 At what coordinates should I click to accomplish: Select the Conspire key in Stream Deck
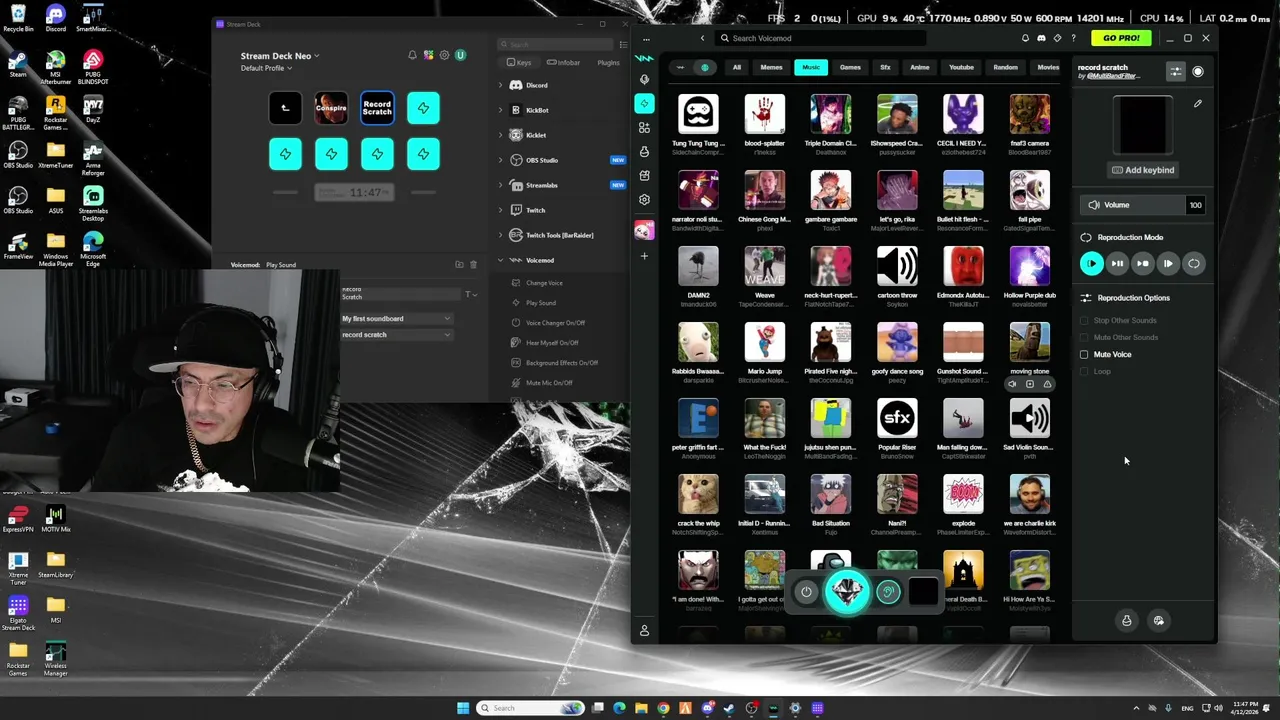(x=331, y=108)
